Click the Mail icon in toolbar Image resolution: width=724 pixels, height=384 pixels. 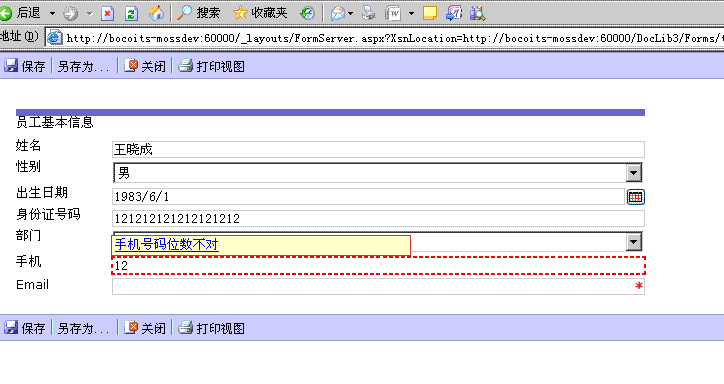[x=338, y=13]
